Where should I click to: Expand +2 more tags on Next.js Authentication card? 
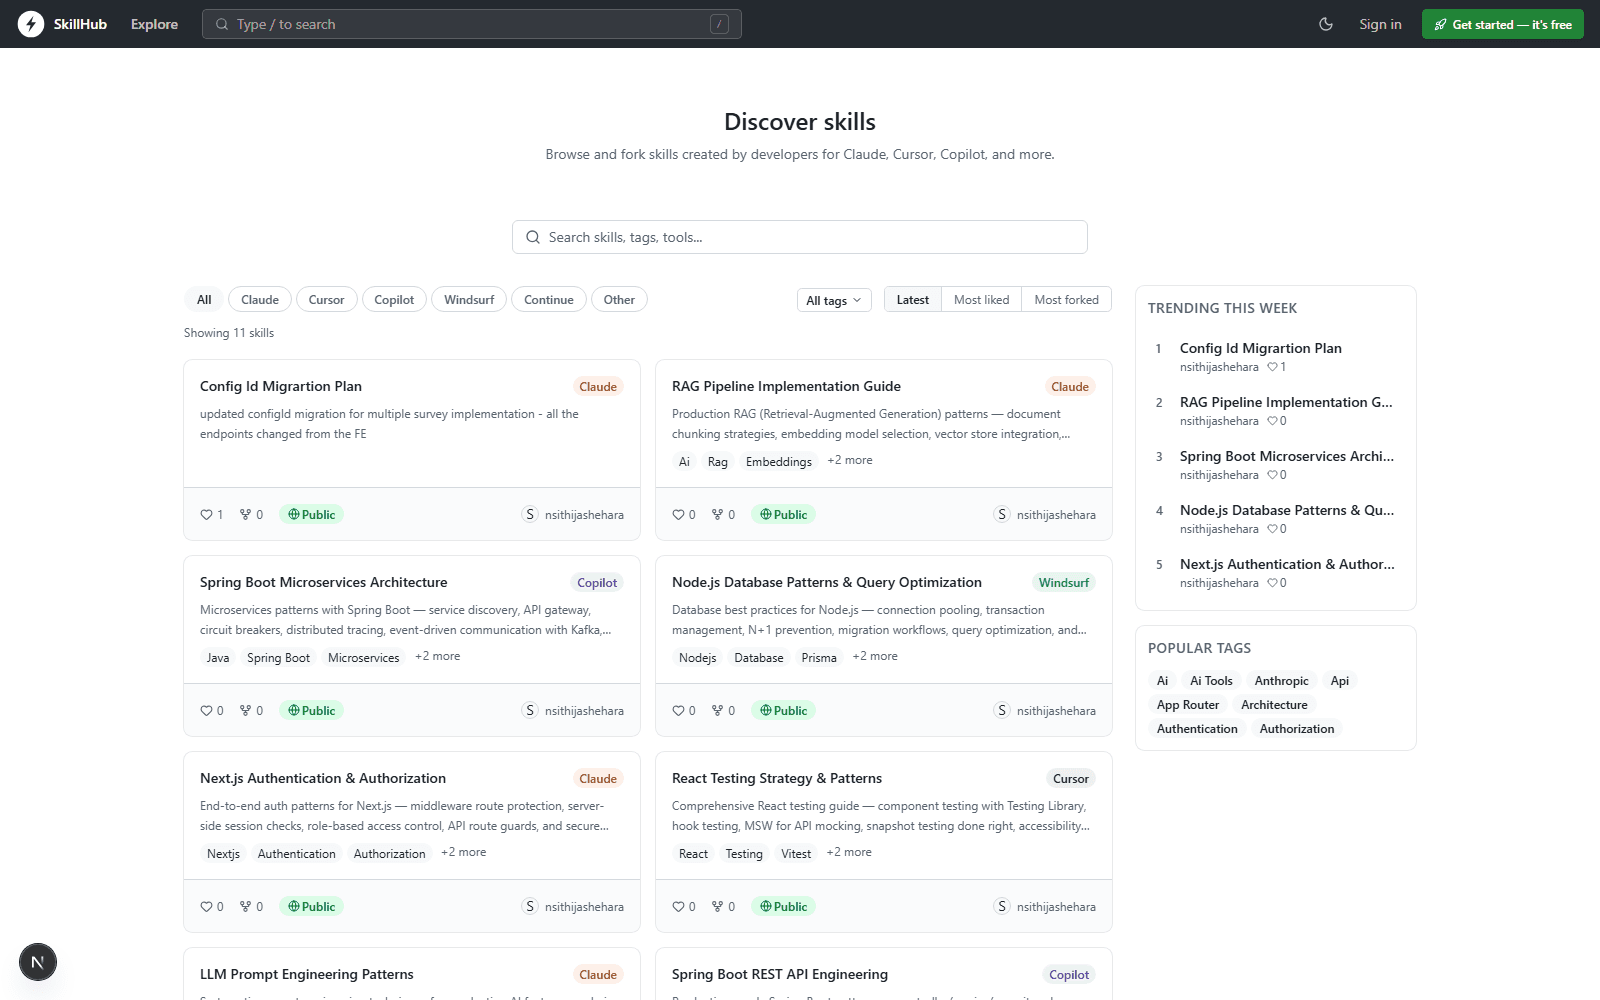464,852
